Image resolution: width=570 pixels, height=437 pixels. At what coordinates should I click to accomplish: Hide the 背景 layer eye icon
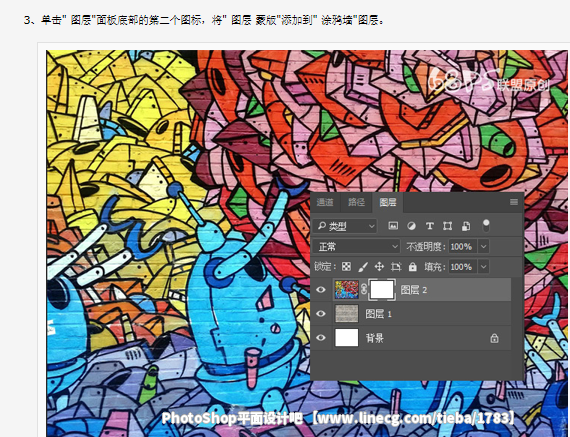pyautogui.click(x=320, y=337)
